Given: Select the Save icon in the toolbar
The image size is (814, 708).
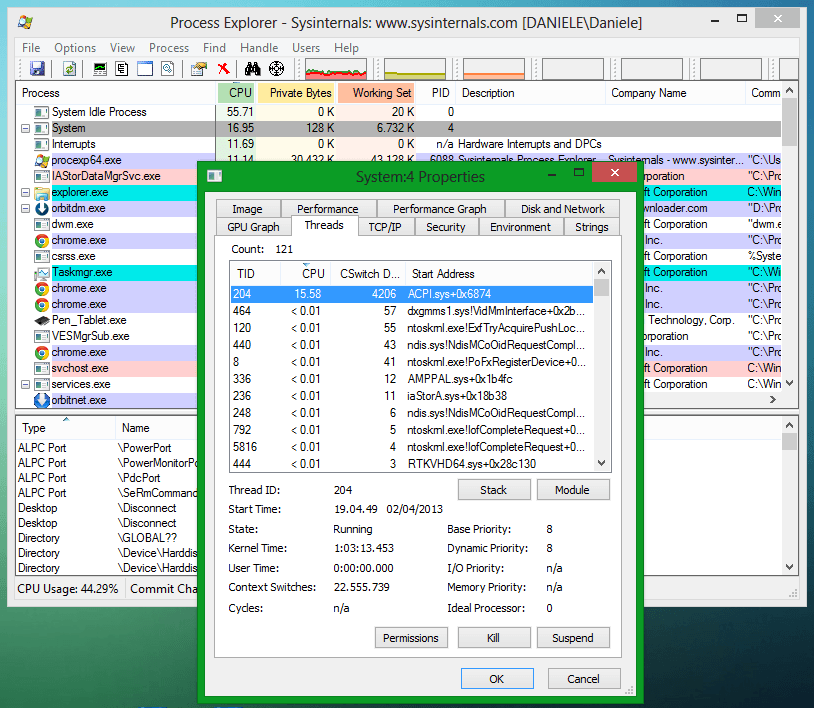Looking at the screenshot, I should pyautogui.click(x=38, y=68).
